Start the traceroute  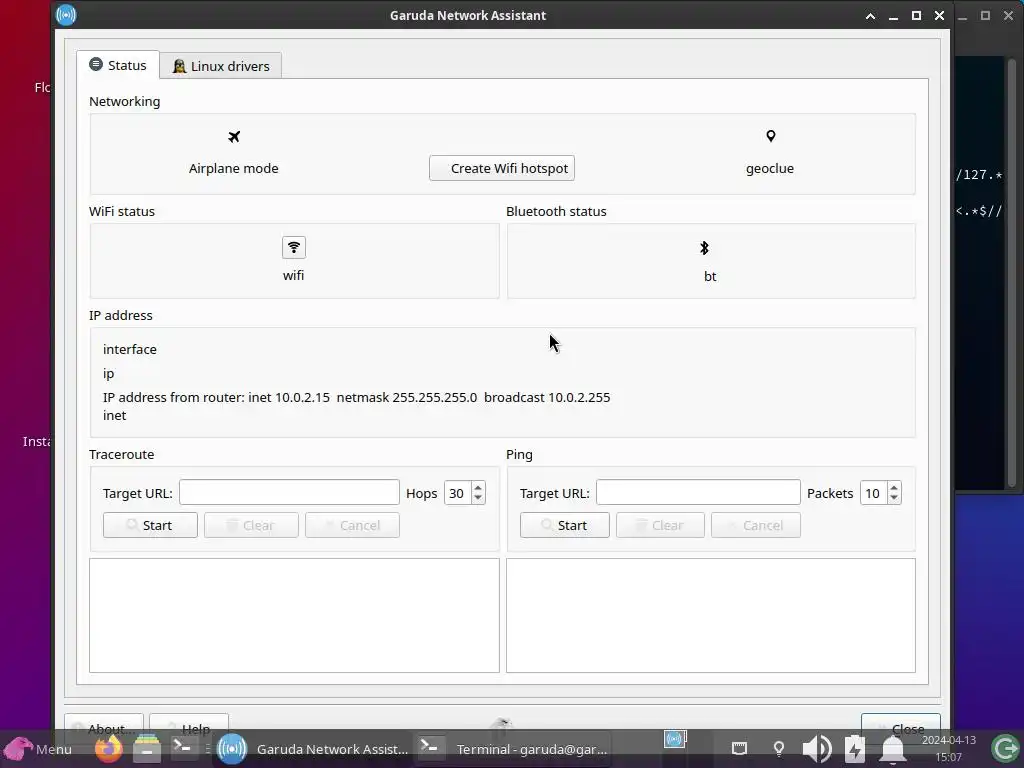[x=150, y=525]
